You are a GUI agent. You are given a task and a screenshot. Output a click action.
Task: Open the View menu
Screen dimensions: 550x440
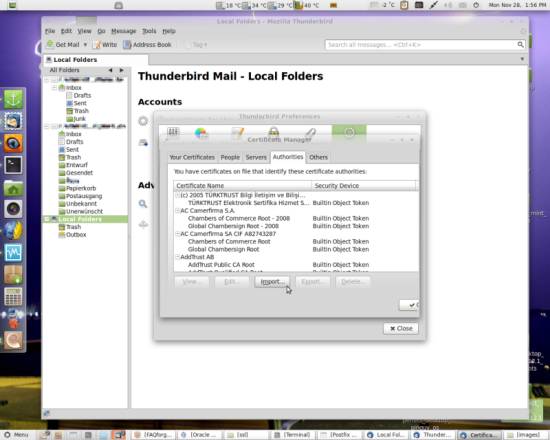[84, 31]
